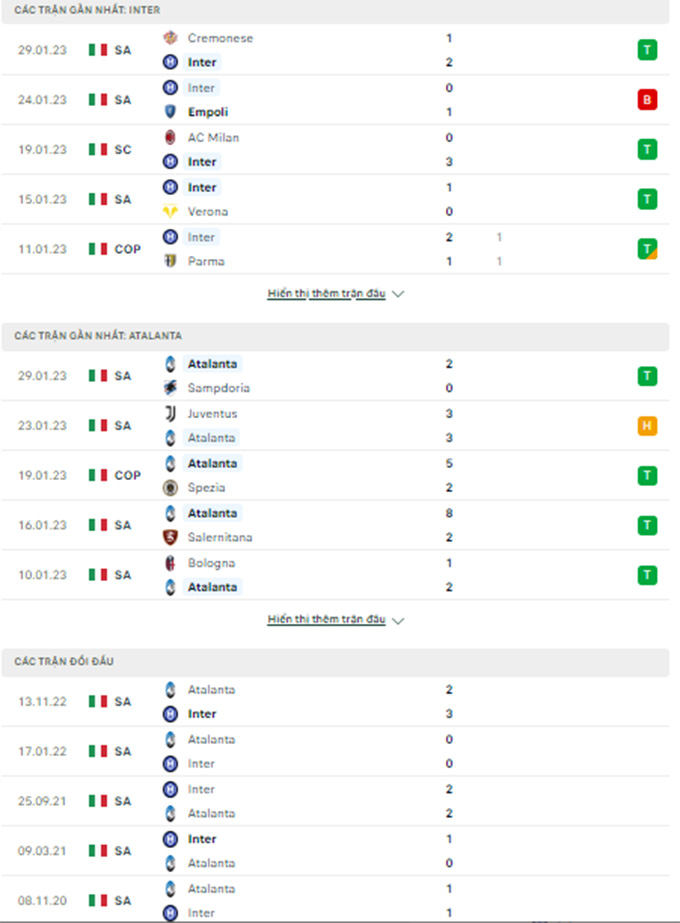Click the Cremonese club crest icon
This screenshot has width=680, height=923.
point(170,38)
